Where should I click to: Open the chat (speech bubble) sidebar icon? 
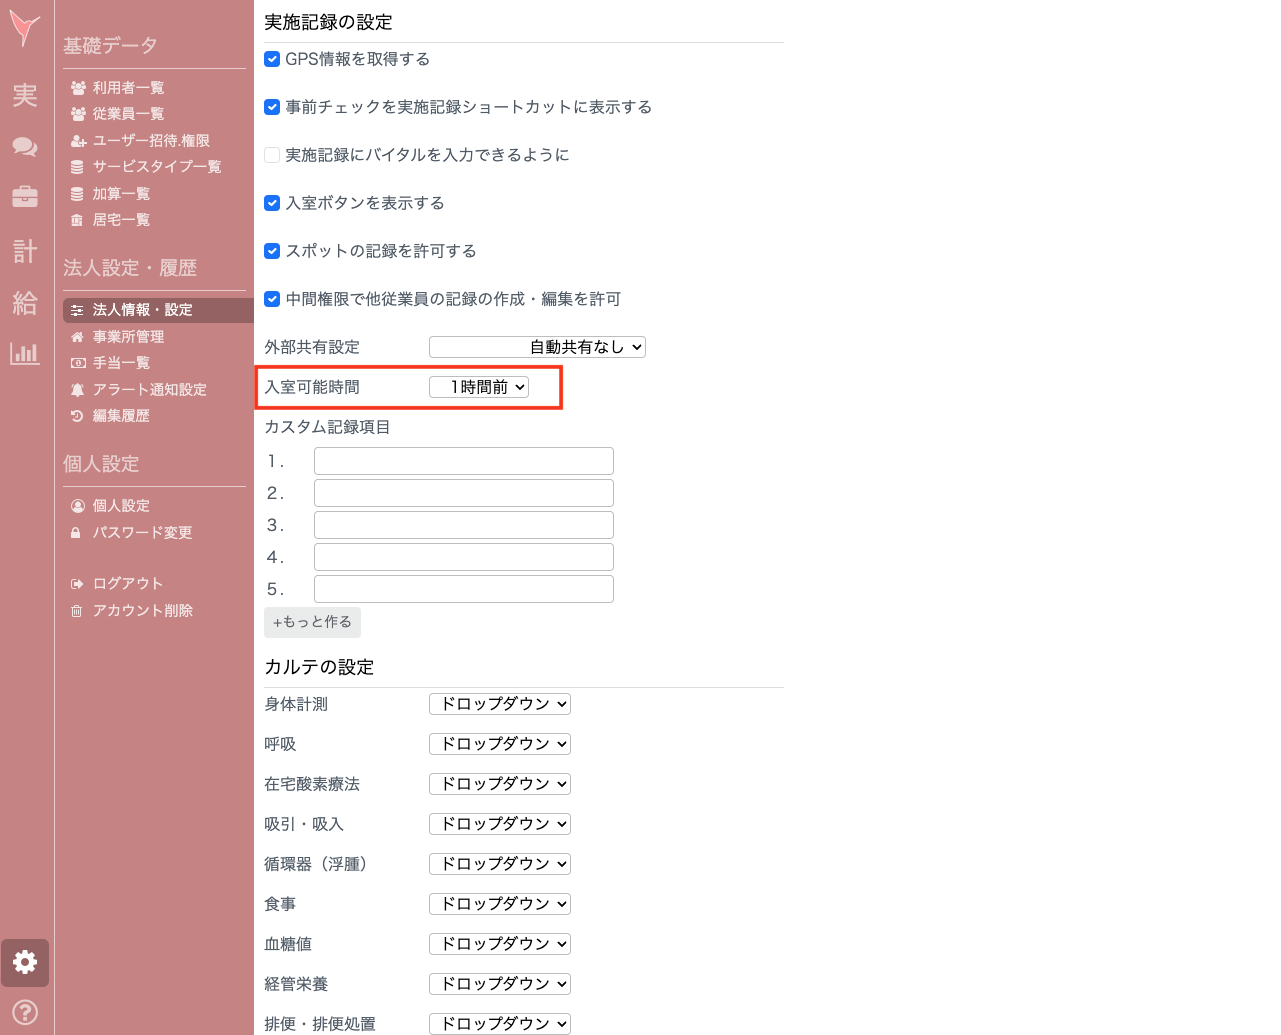(24, 147)
